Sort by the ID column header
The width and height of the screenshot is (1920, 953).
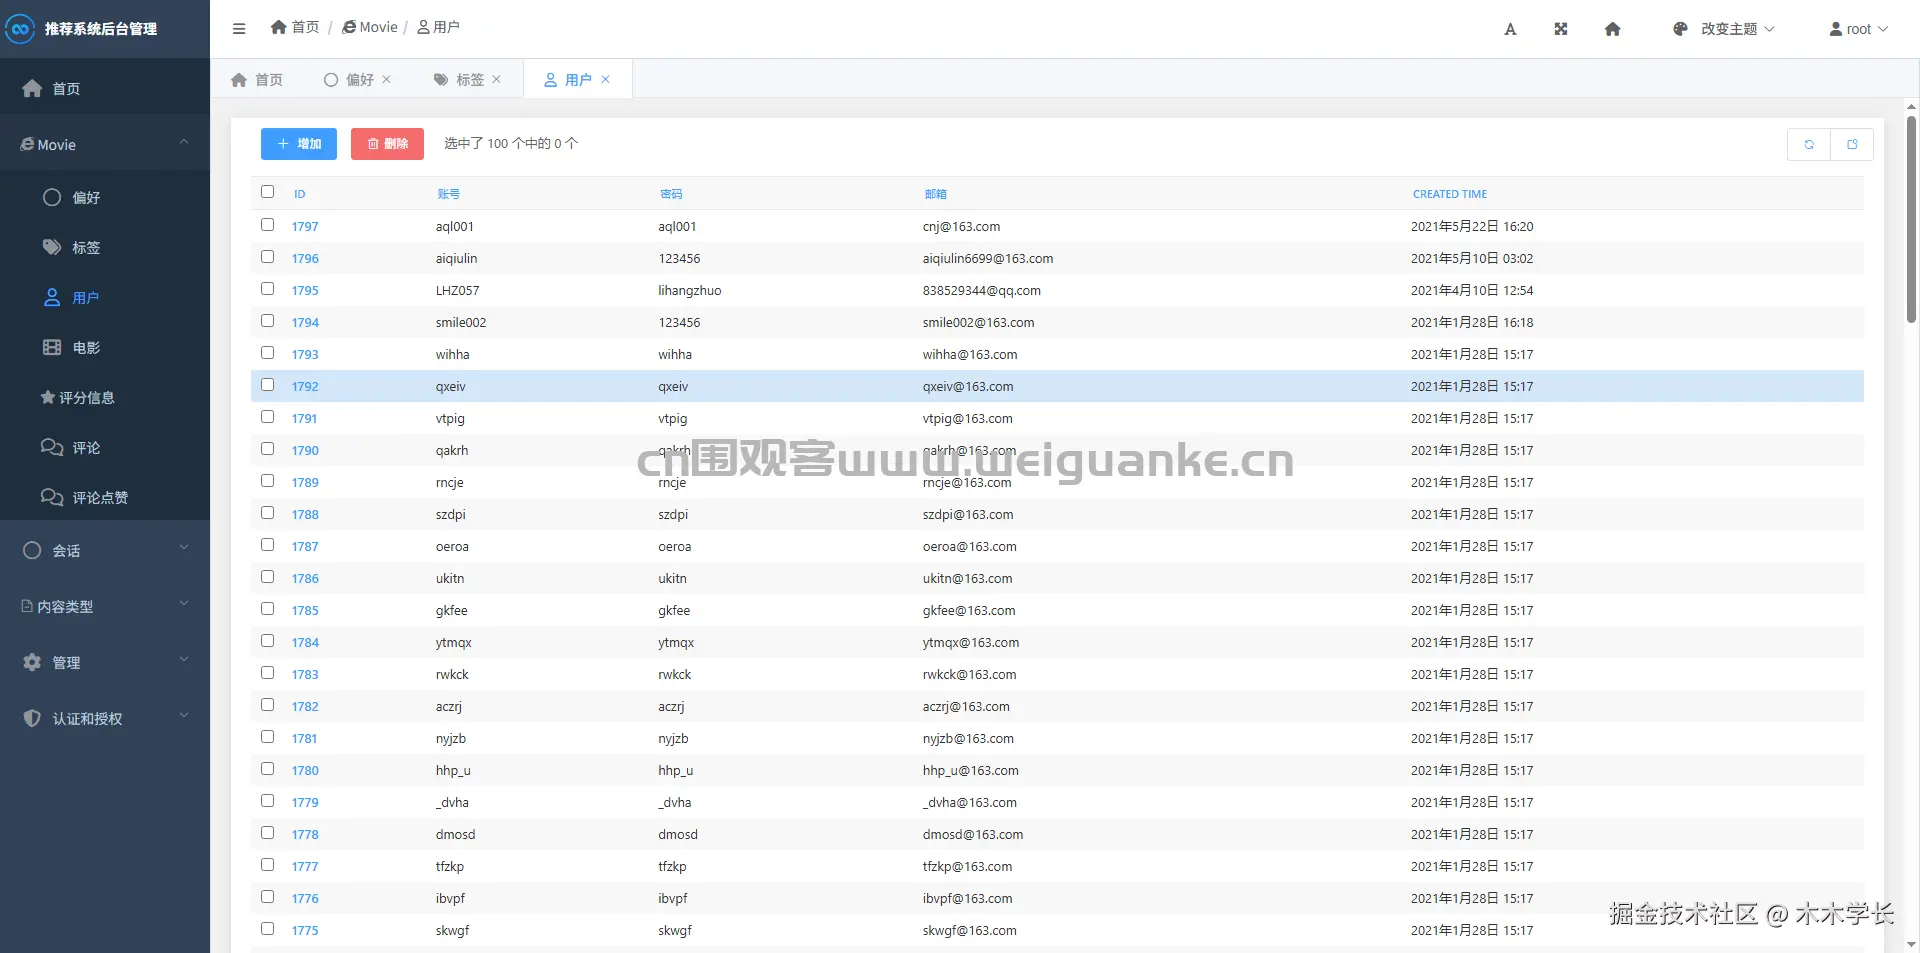coord(299,194)
